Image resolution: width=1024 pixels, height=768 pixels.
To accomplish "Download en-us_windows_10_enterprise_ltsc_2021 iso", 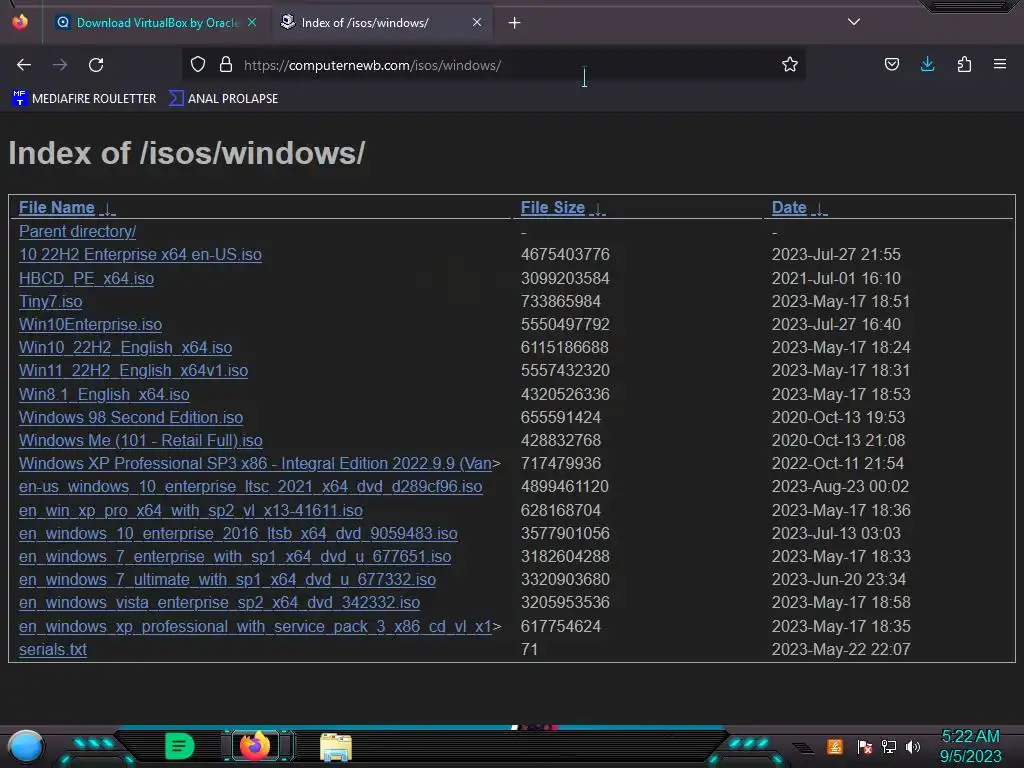I will 251,487.
